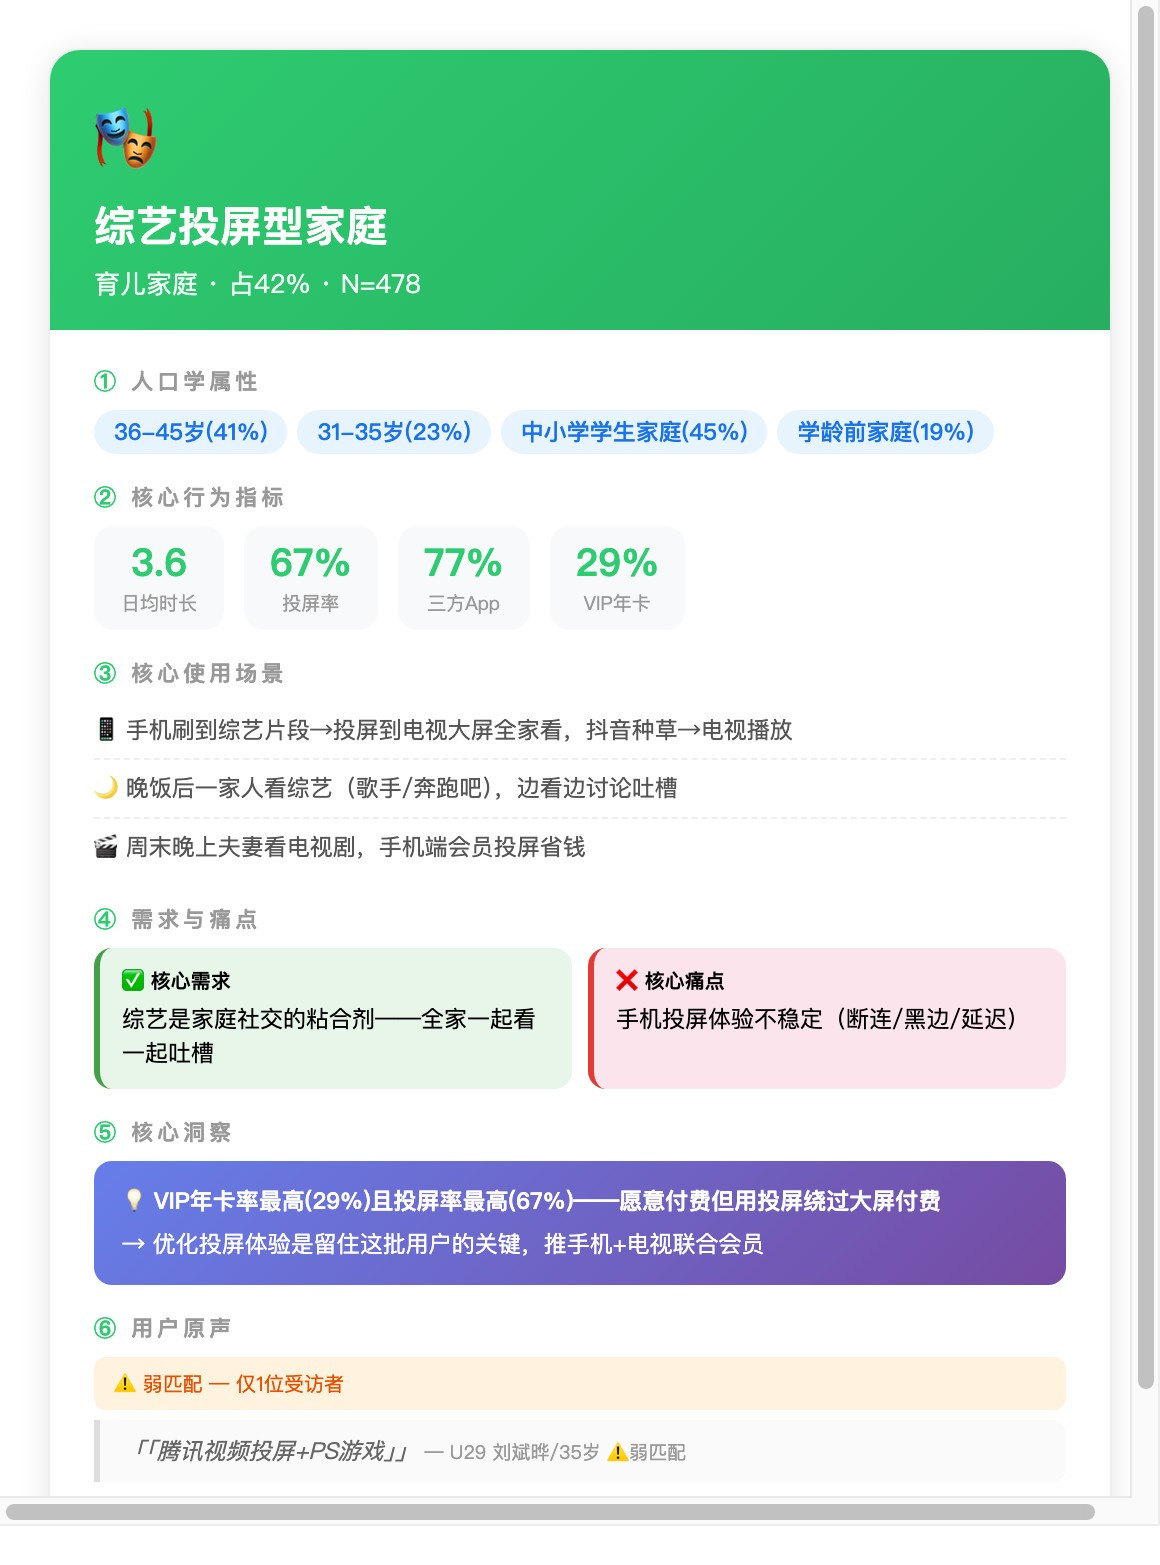This screenshot has width=1160, height=1565.
Task: Click the red X beside 核心痛点
Action: [x=627, y=980]
